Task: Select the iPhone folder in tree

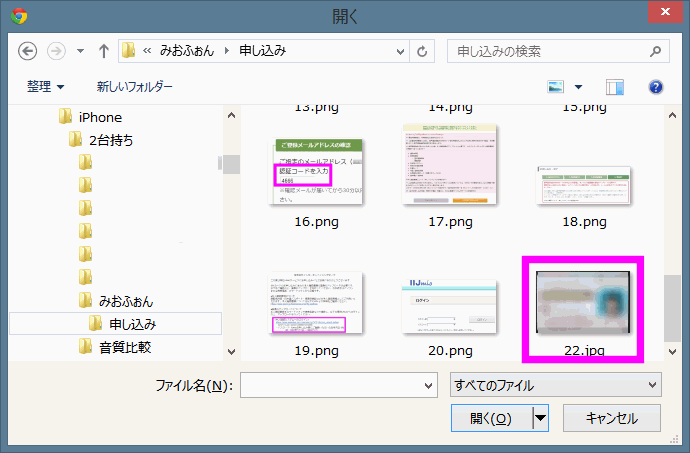Action: [x=100, y=117]
